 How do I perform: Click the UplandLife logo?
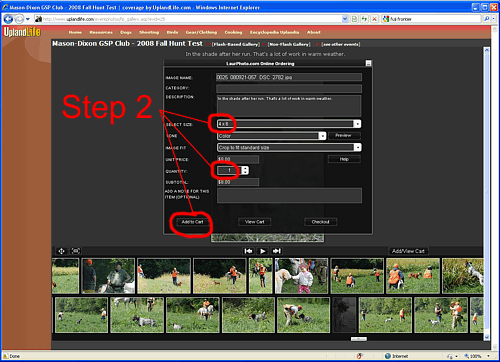click(22, 32)
